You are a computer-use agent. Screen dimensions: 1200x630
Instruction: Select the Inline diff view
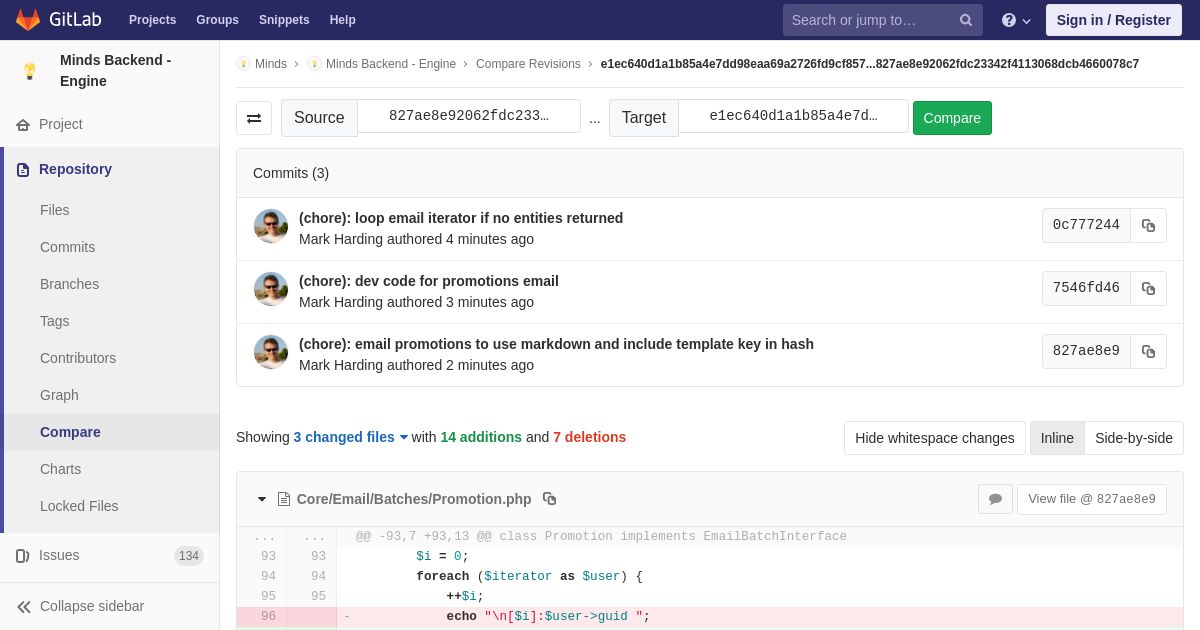click(1057, 438)
